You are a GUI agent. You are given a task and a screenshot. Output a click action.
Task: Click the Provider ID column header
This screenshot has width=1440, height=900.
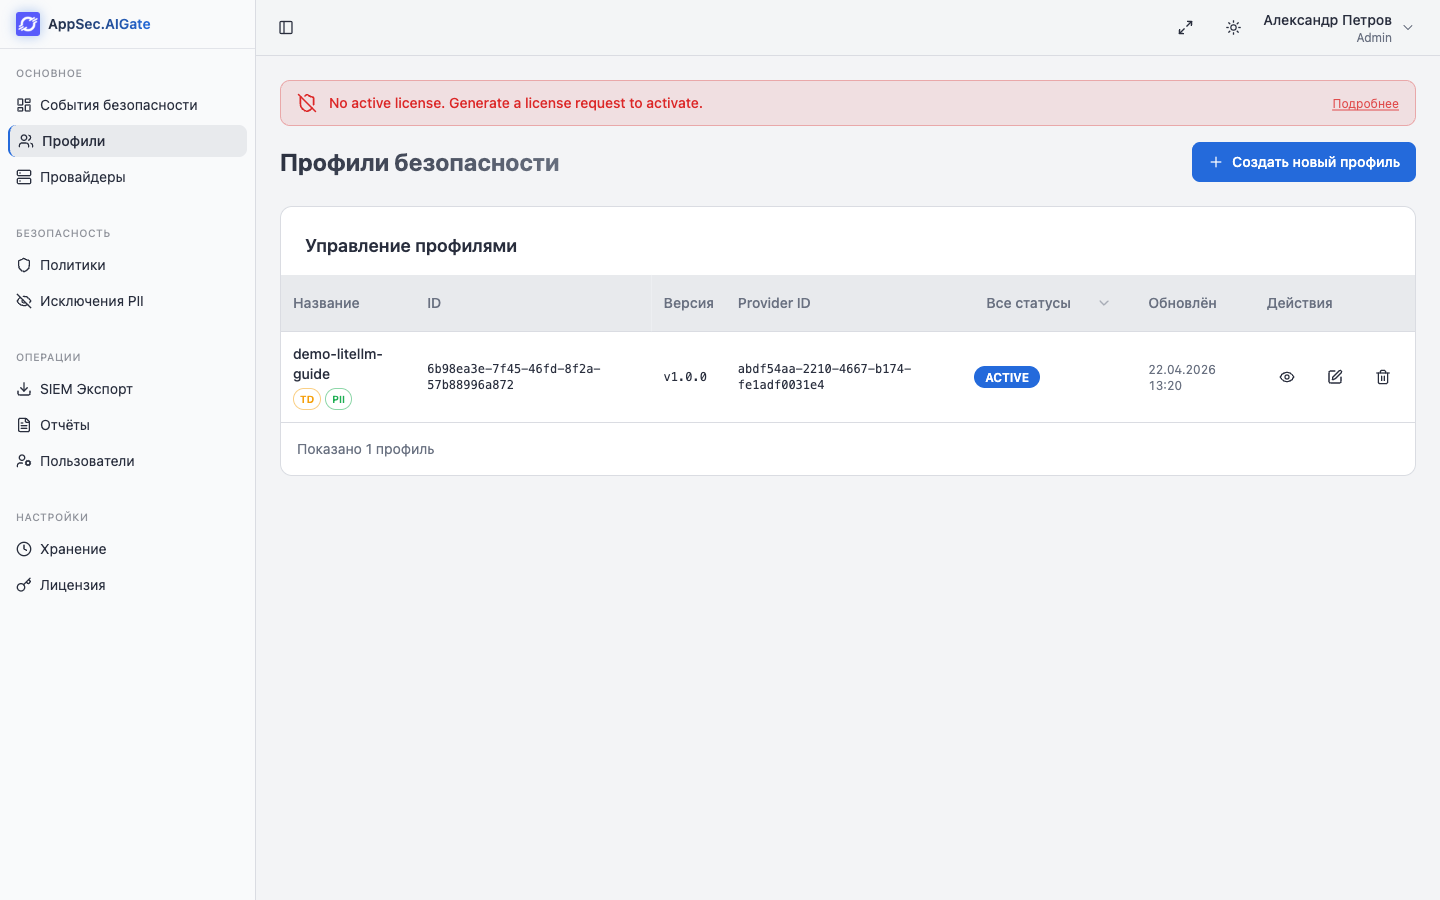pyautogui.click(x=774, y=303)
